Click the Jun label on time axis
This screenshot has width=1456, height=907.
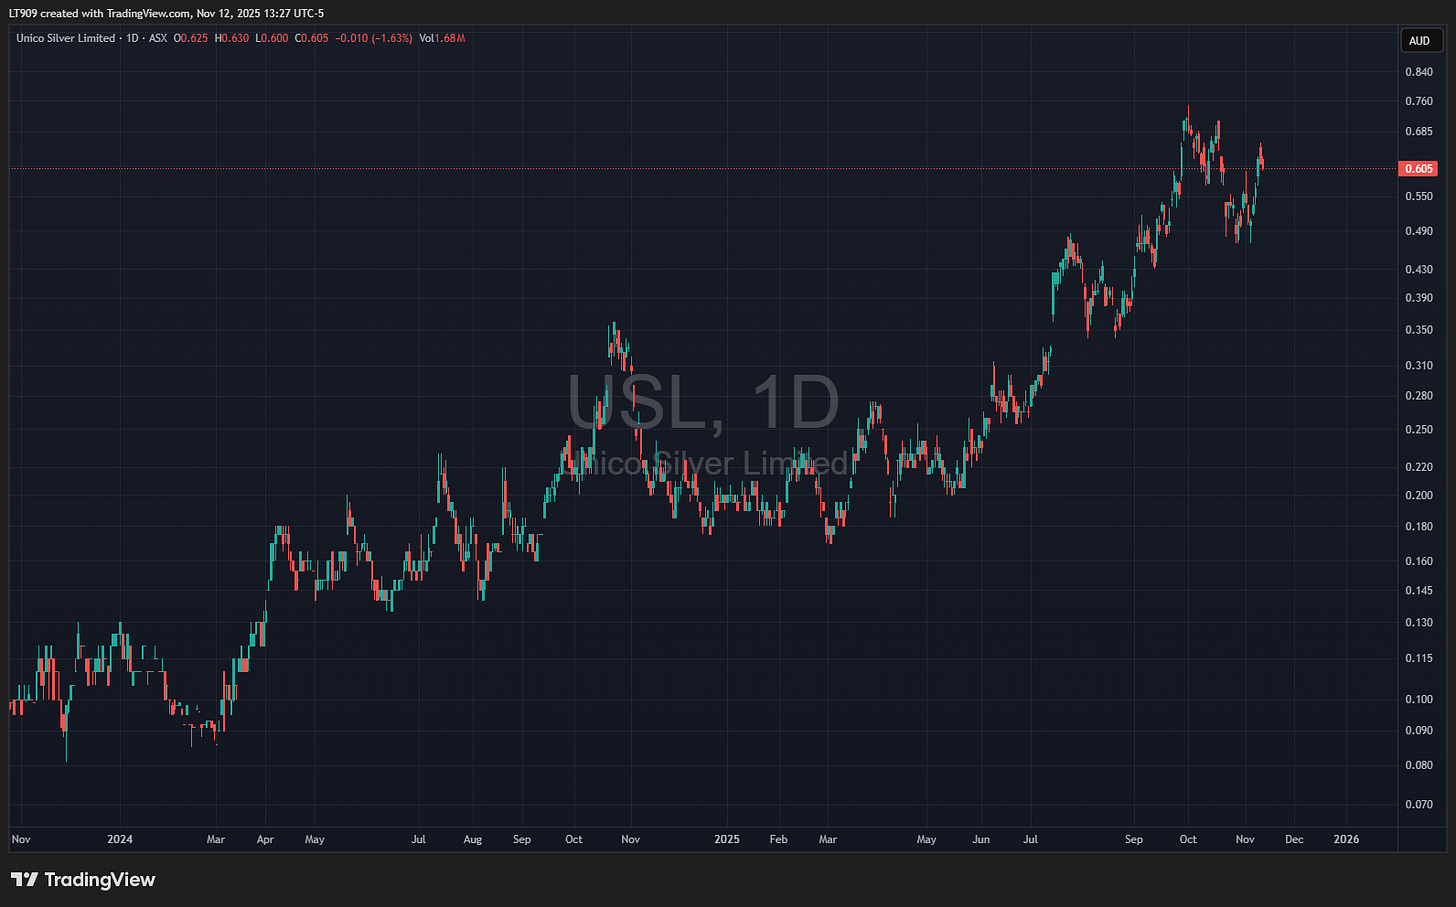981,839
